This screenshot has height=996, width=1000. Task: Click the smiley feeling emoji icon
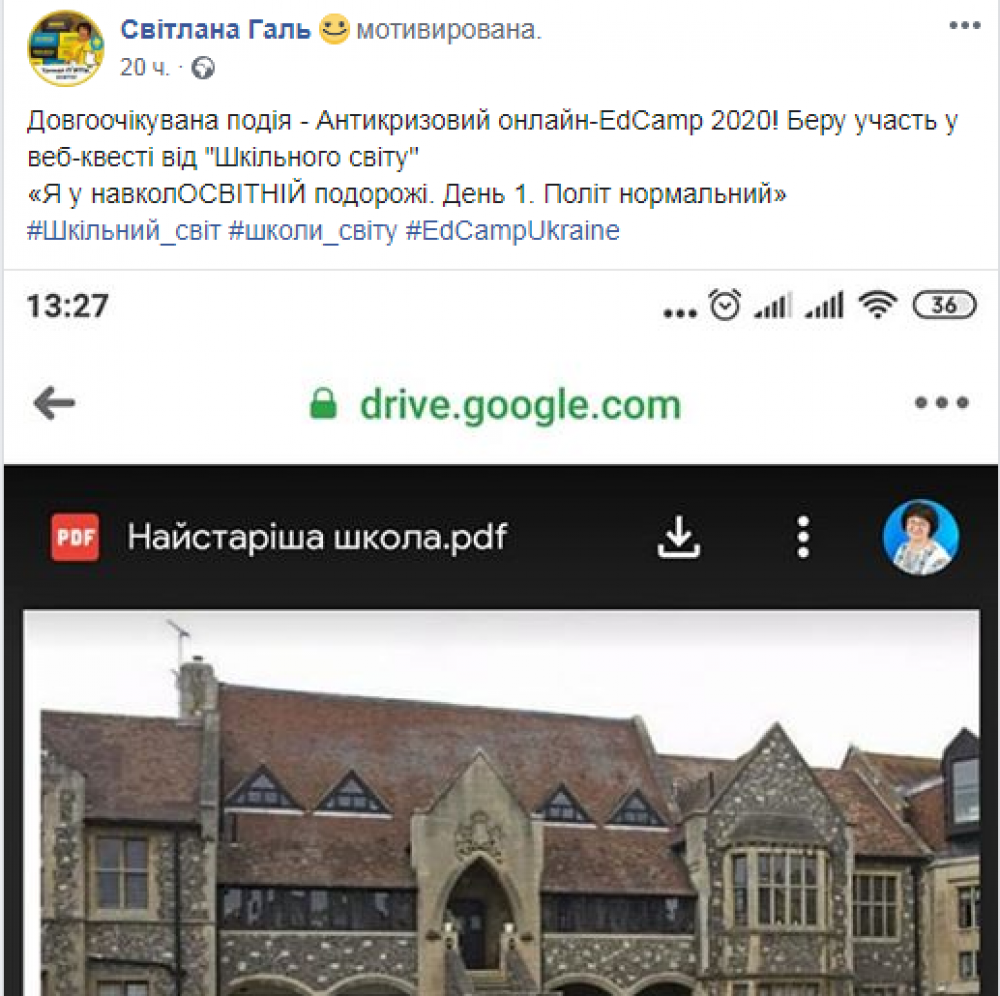[334, 31]
